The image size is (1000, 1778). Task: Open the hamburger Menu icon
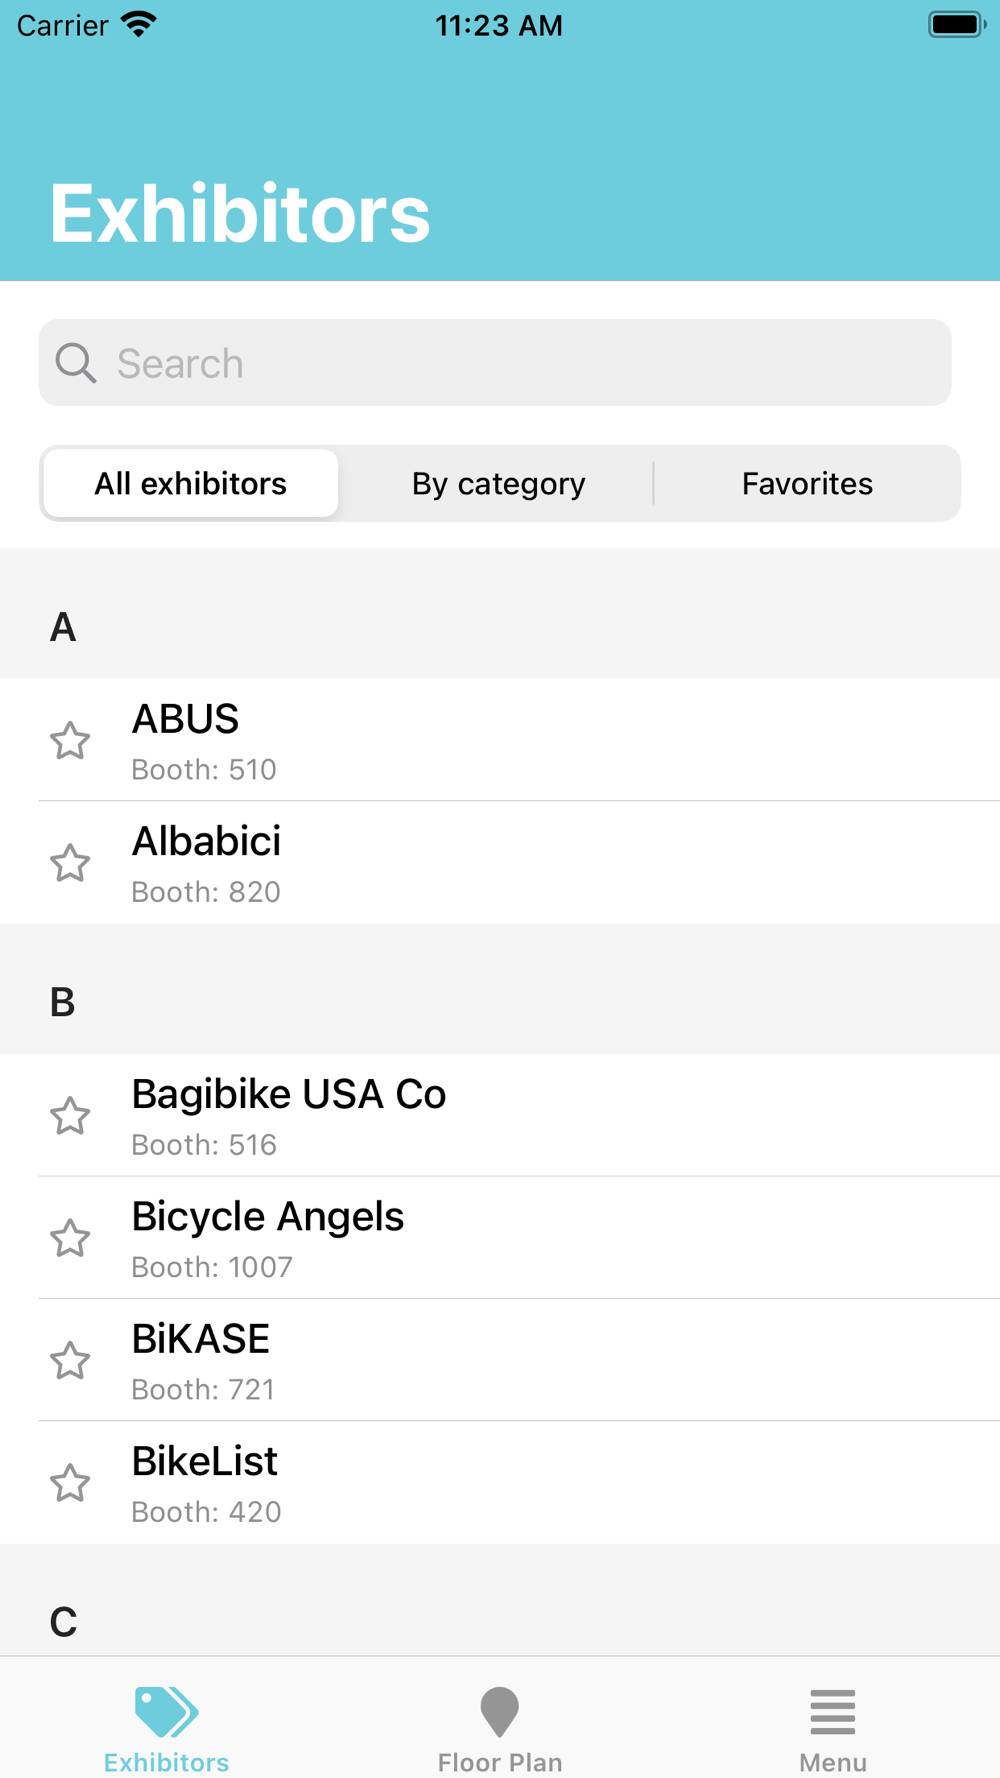coord(833,1712)
